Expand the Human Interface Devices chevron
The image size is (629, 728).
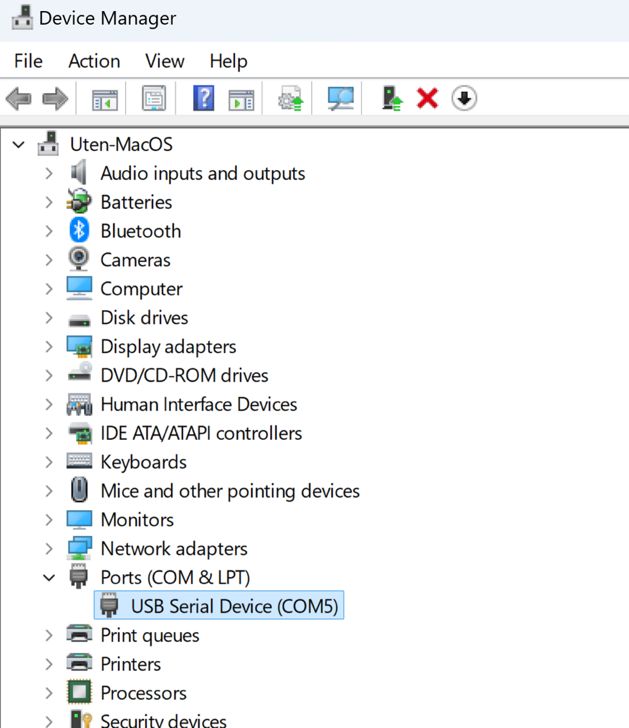[x=49, y=404]
